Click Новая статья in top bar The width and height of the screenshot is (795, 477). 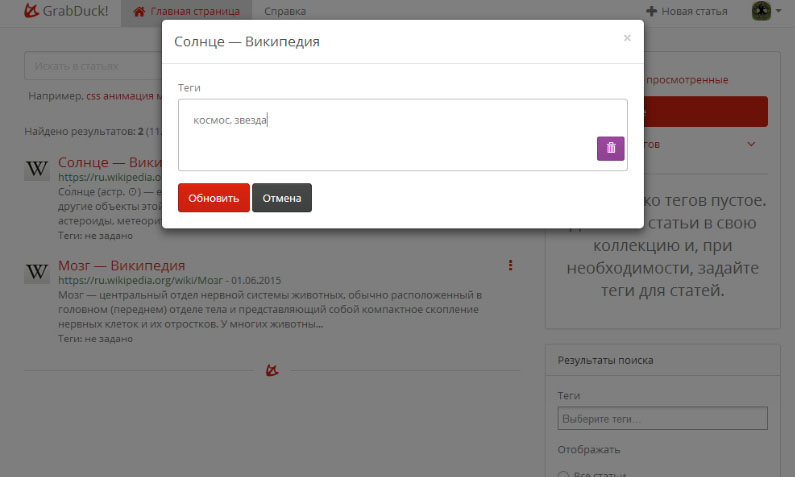pos(687,11)
